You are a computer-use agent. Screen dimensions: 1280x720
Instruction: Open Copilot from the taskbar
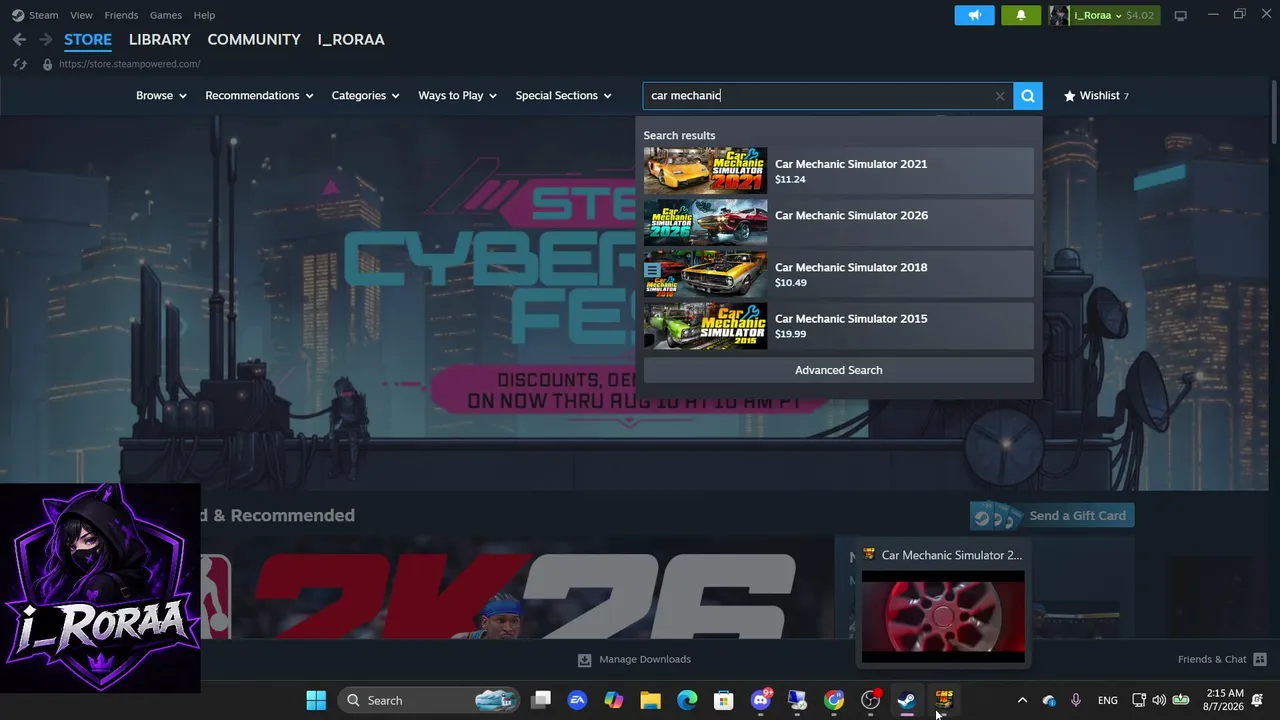[x=614, y=700]
